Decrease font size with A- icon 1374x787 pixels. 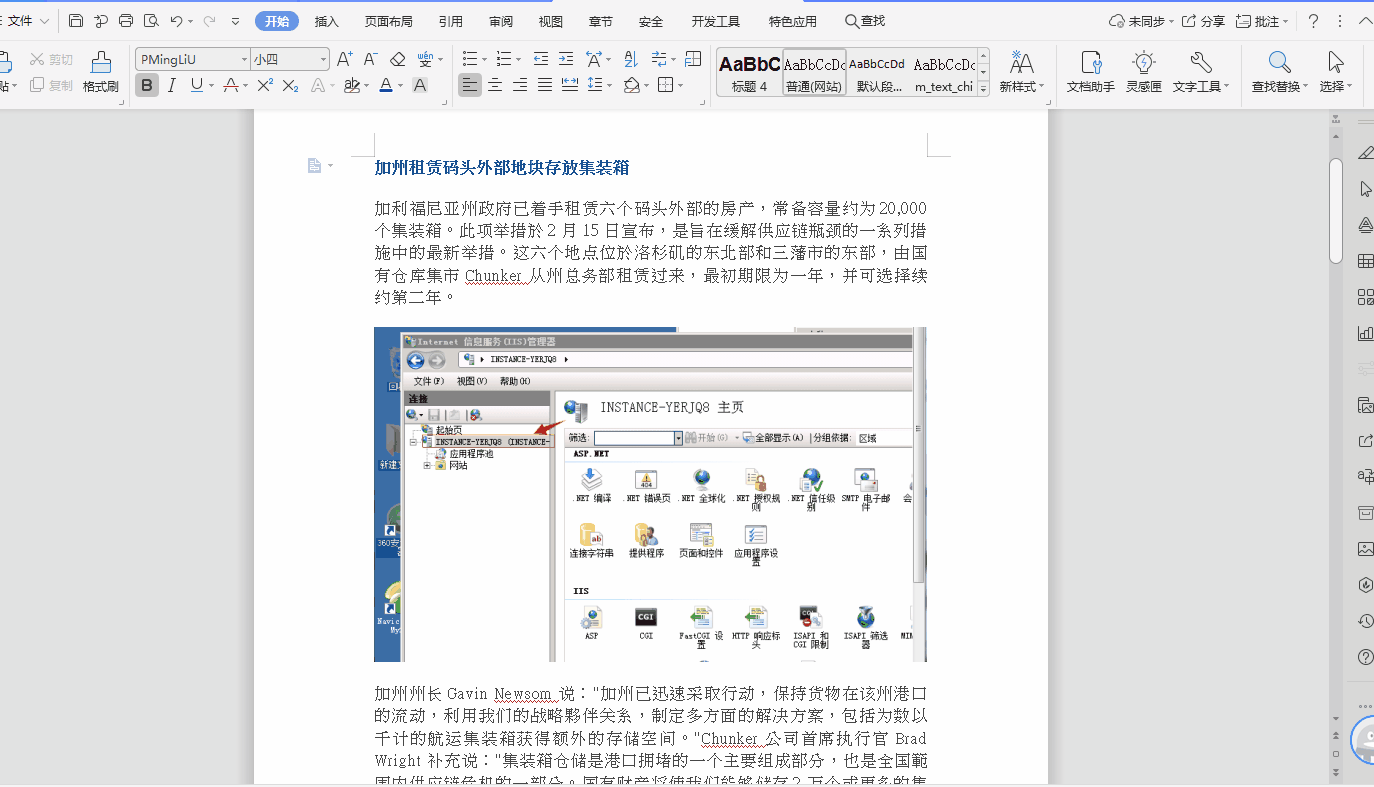[x=370, y=60]
